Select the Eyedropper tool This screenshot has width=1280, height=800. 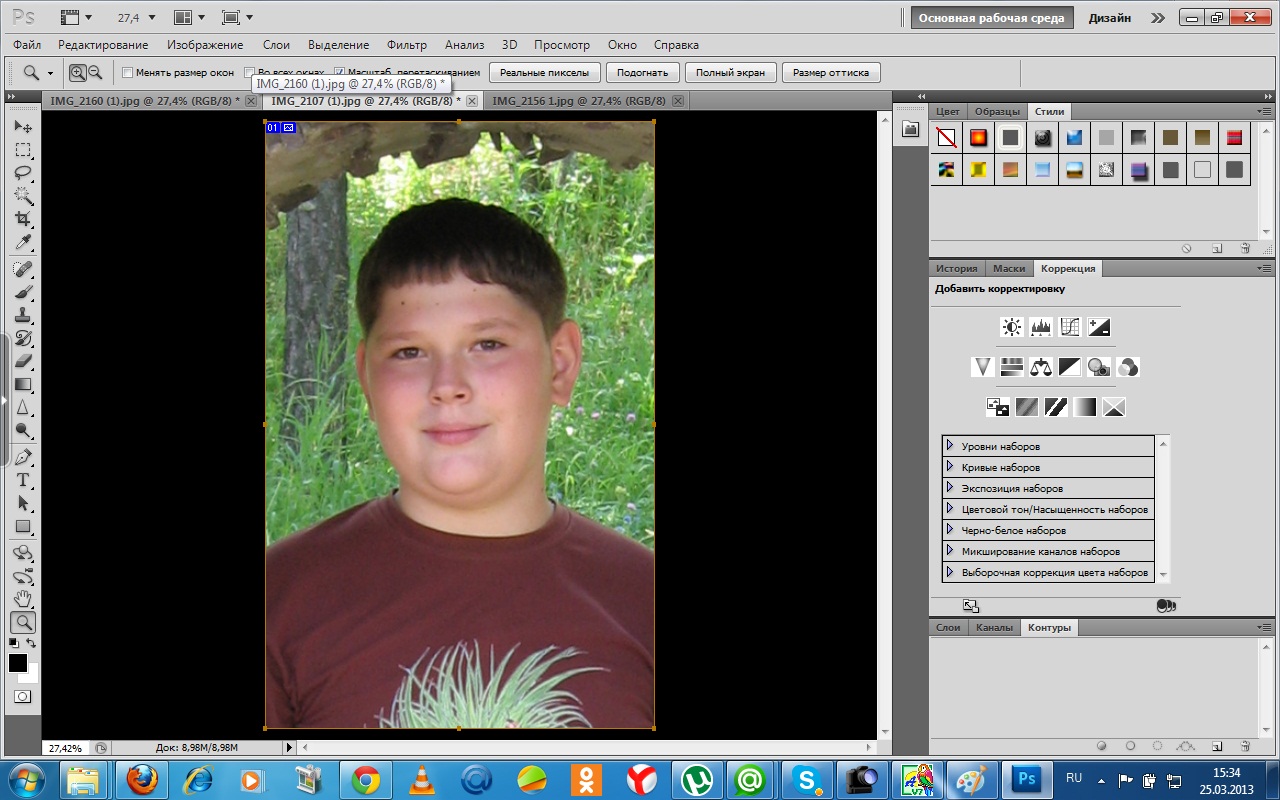click(x=22, y=242)
